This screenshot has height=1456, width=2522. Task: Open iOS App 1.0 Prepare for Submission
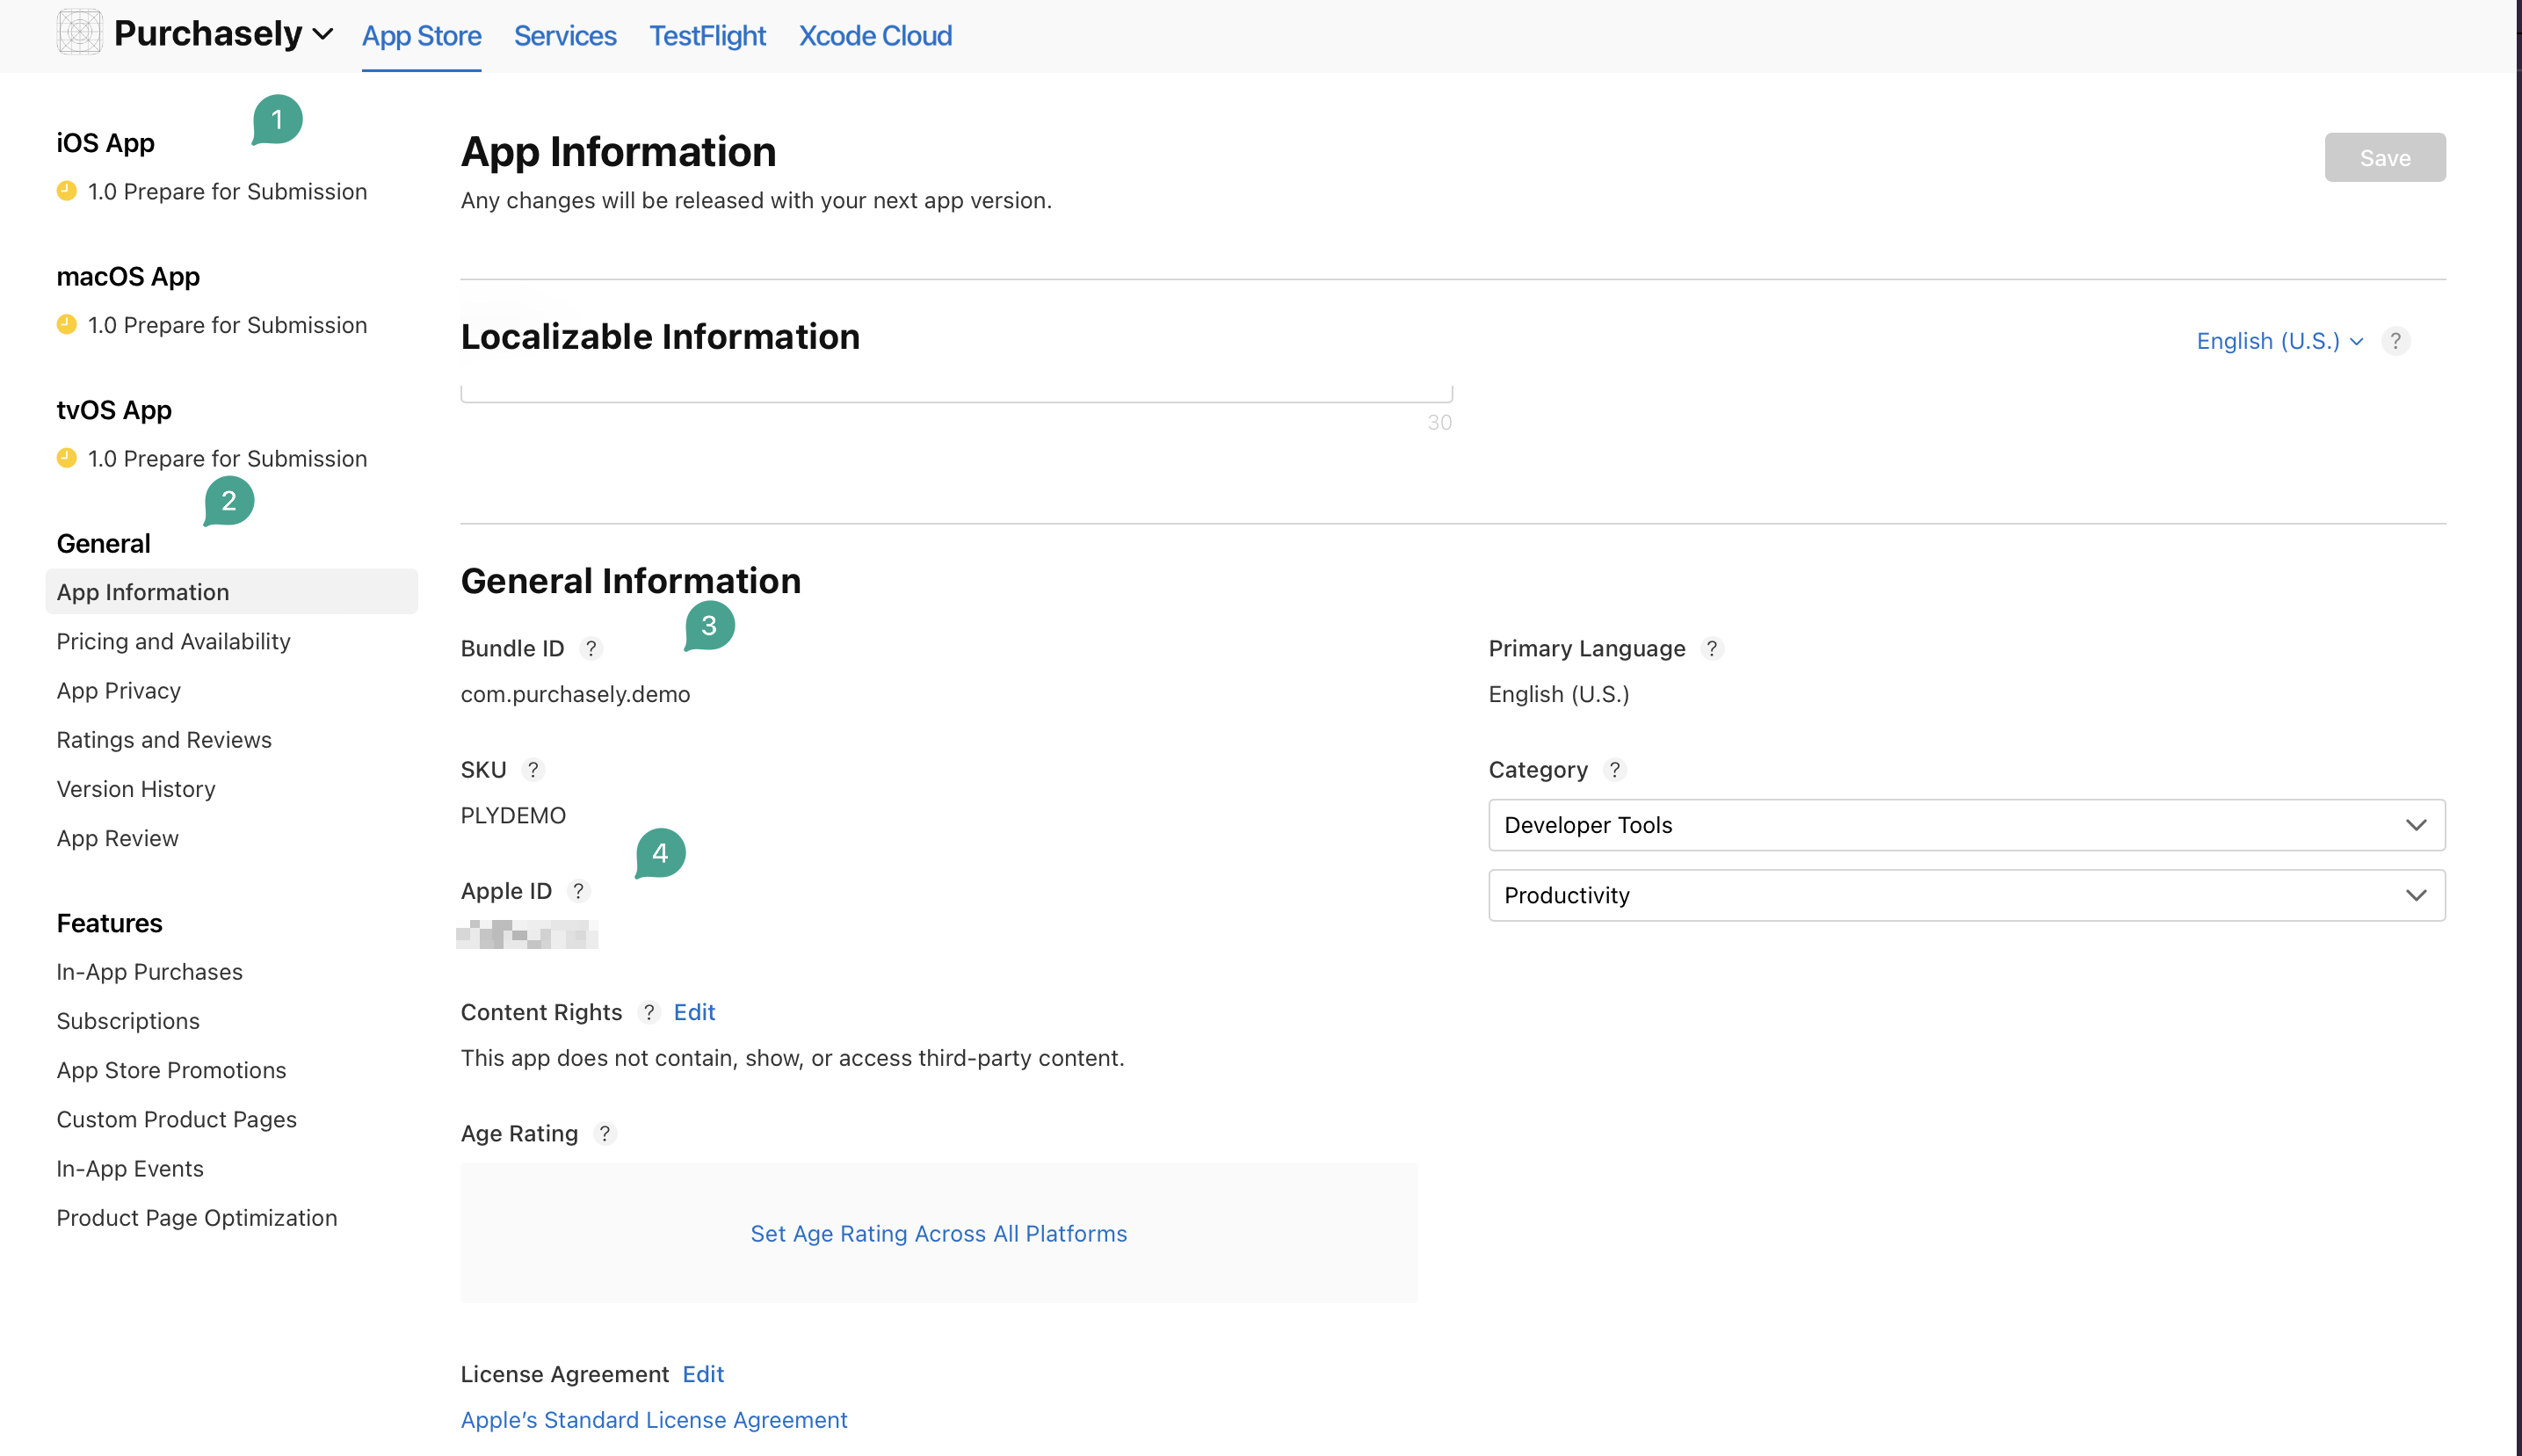227,191
